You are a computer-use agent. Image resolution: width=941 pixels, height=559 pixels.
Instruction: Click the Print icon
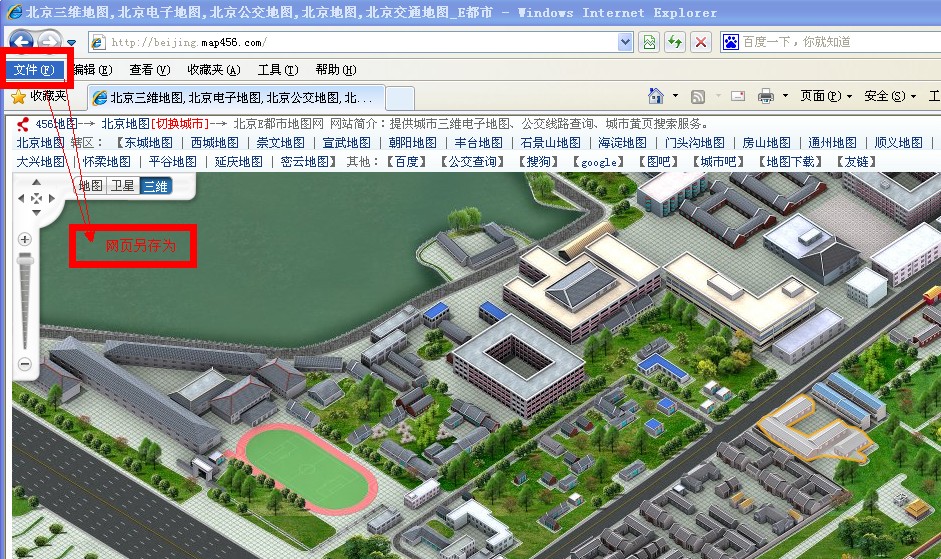point(766,96)
